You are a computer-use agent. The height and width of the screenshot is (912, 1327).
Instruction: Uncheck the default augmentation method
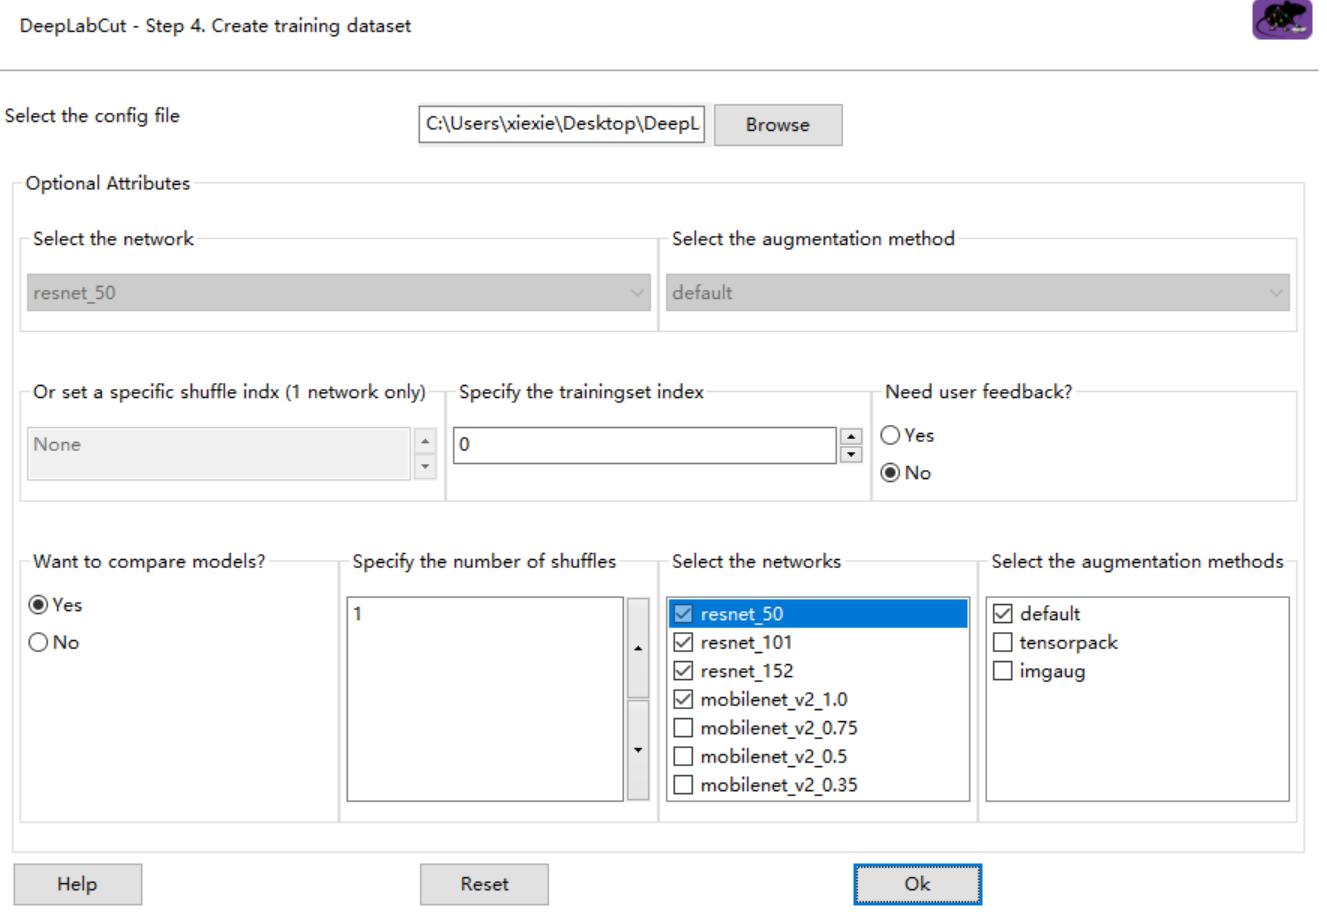(1002, 613)
